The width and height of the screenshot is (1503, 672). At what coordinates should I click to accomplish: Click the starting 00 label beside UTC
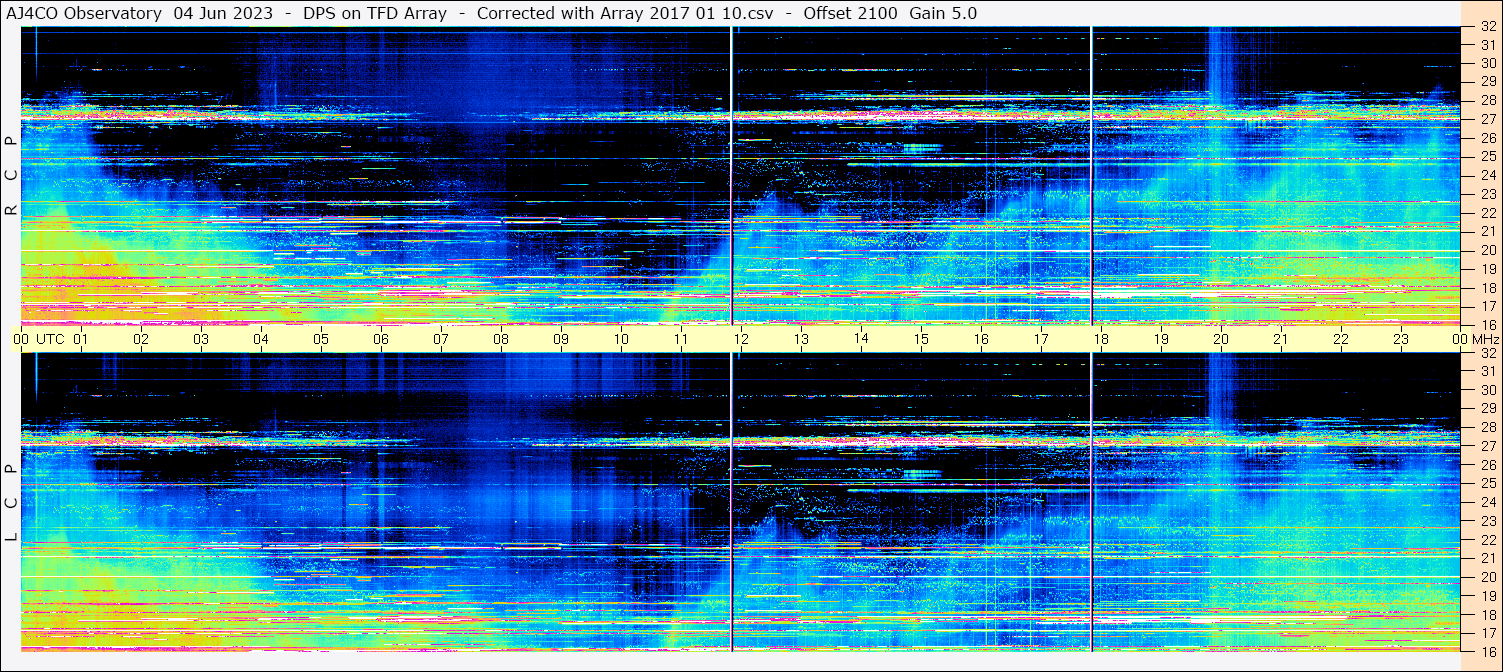pyautogui.click(x=21, y=339)
